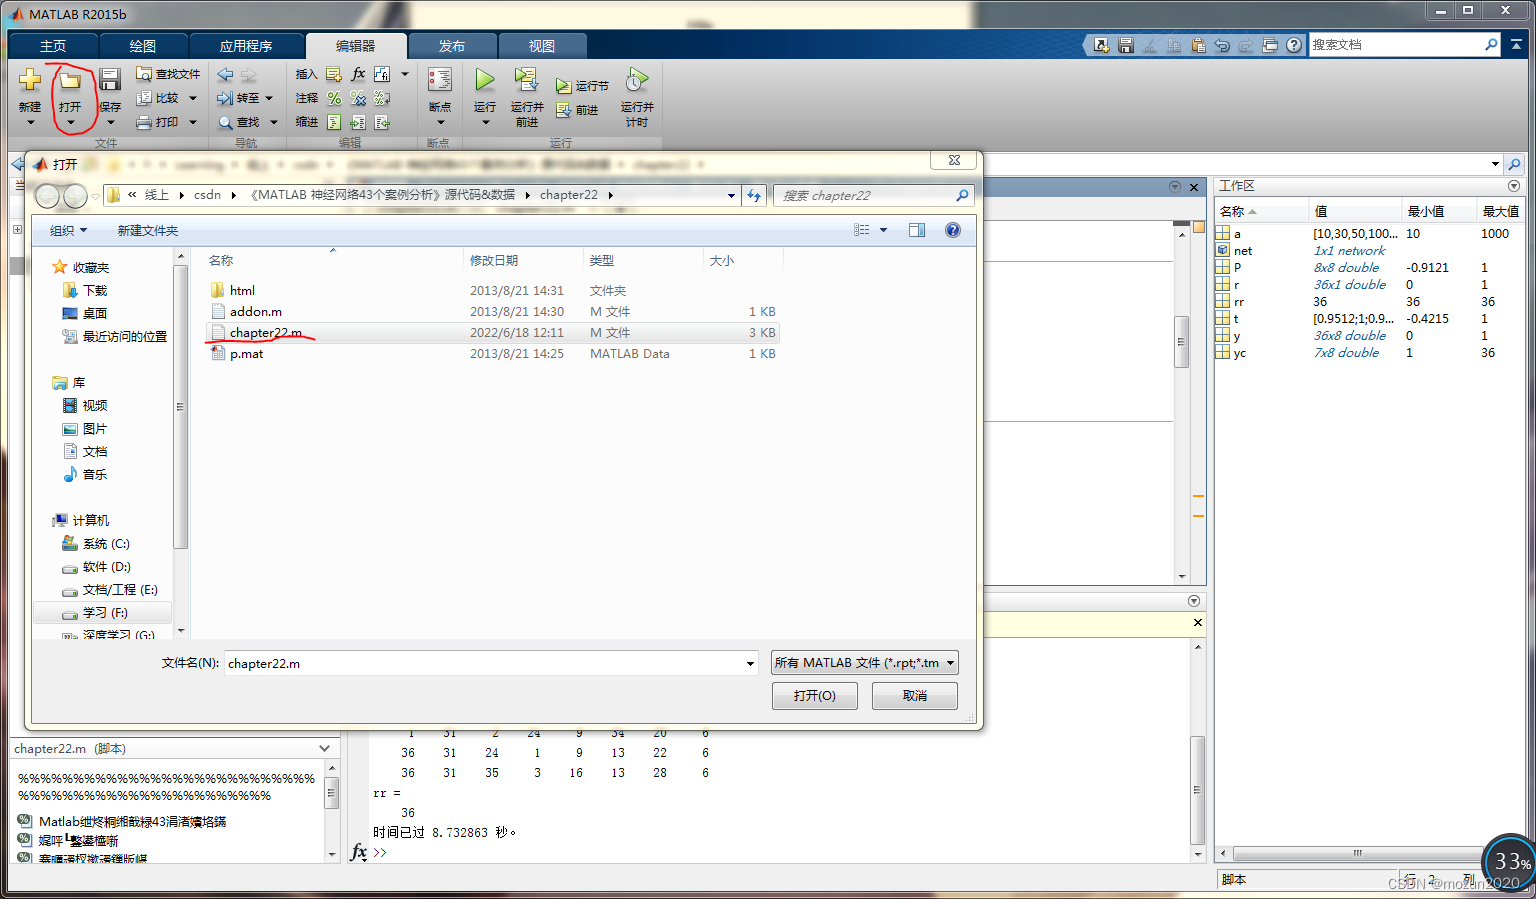
Task: Click the file name input field
Action: click(x=485, y=663)
